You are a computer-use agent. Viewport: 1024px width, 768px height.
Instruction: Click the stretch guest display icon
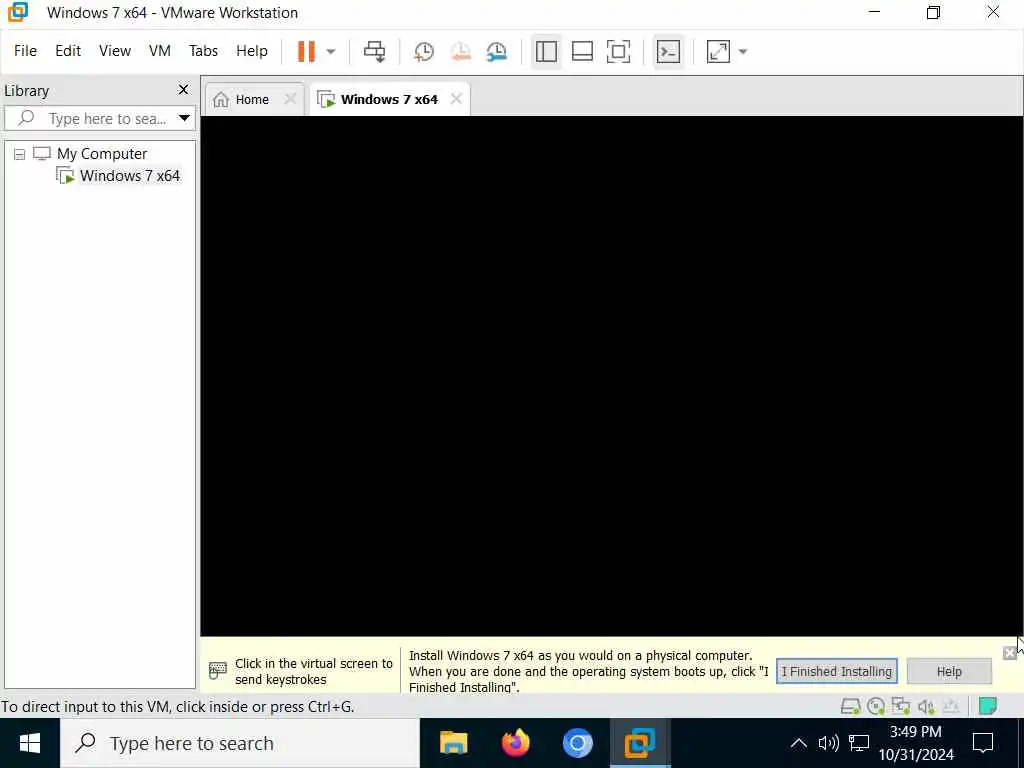click(x=718, y=52)
